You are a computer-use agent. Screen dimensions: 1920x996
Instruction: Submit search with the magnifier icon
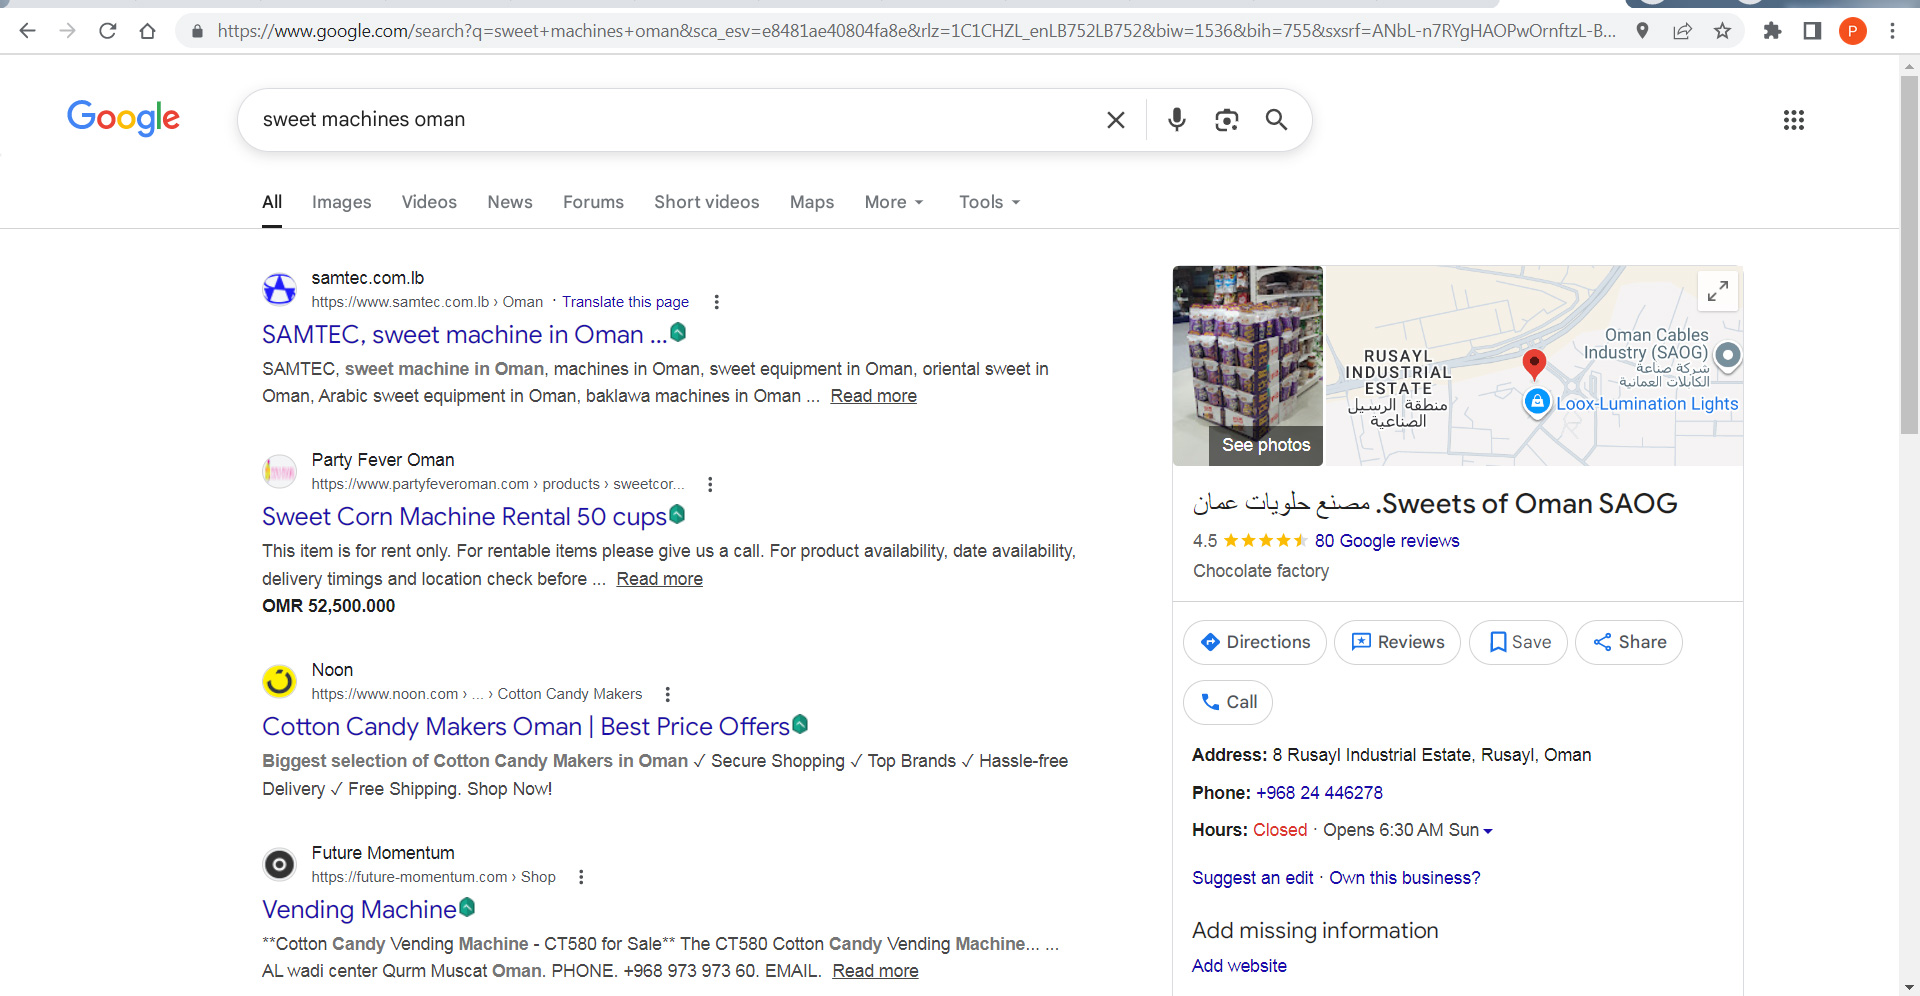point(1276,120)
